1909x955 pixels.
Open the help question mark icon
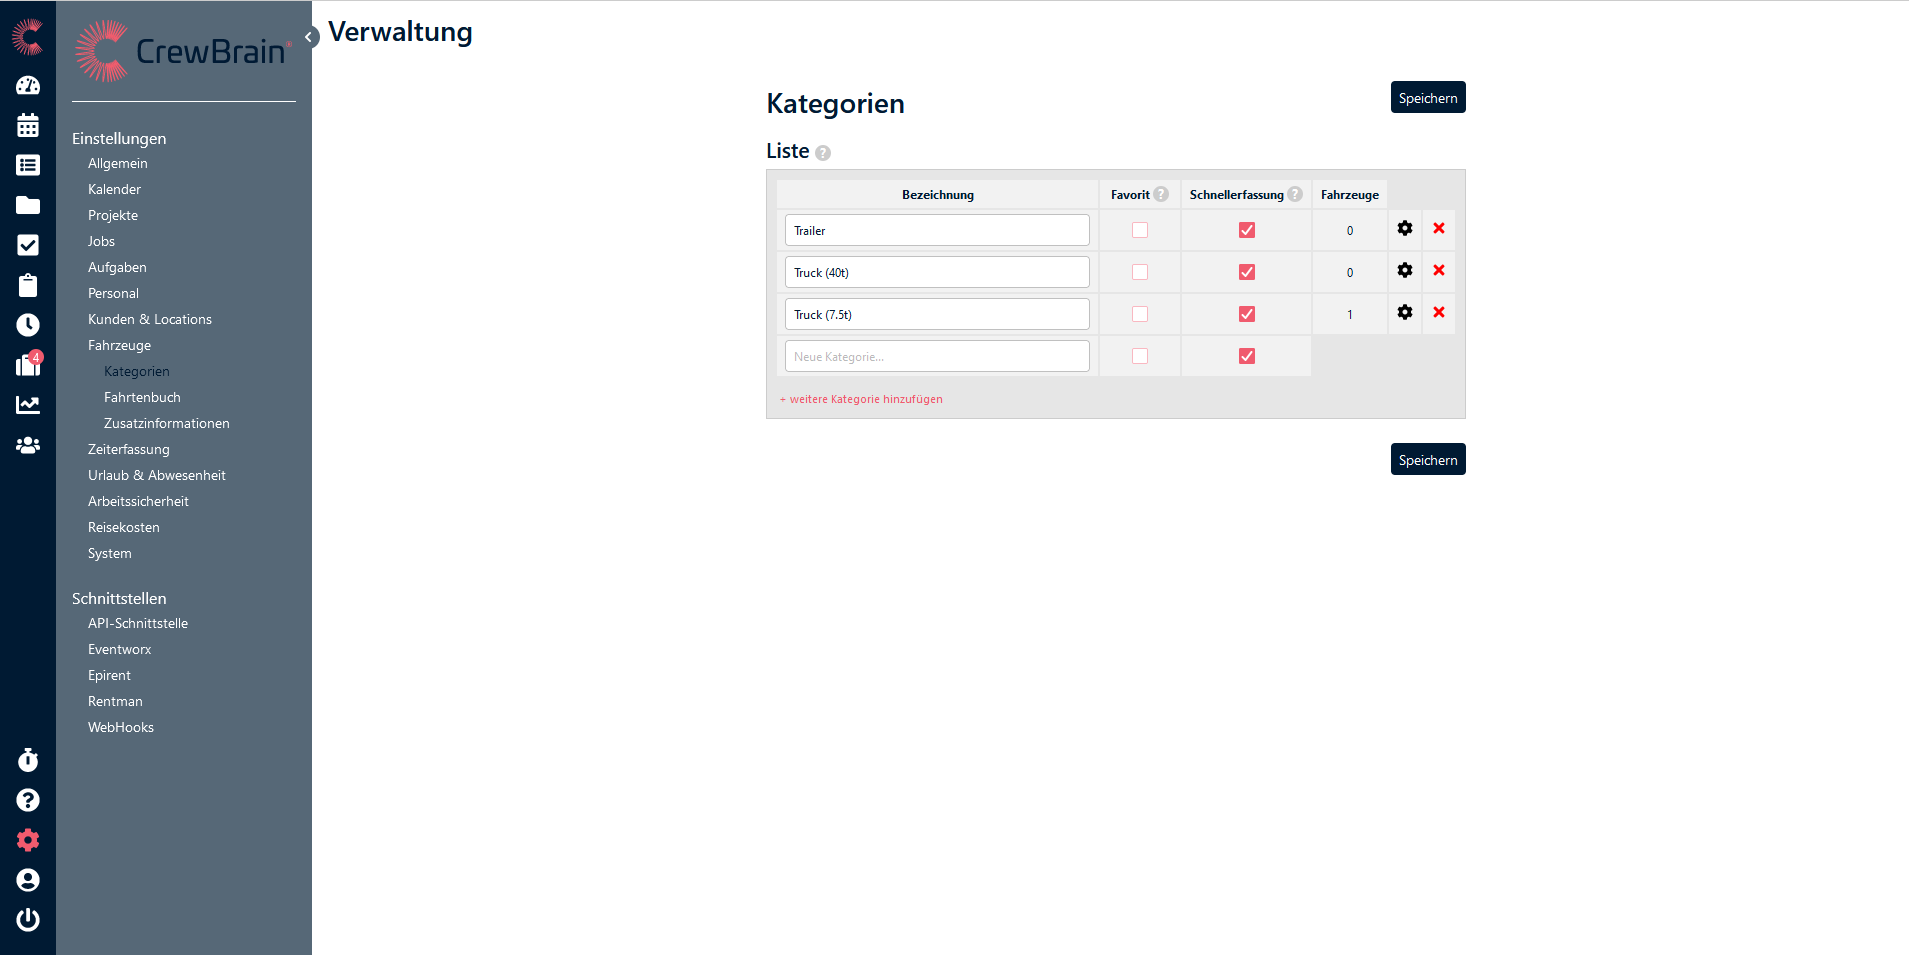point(28,800)
